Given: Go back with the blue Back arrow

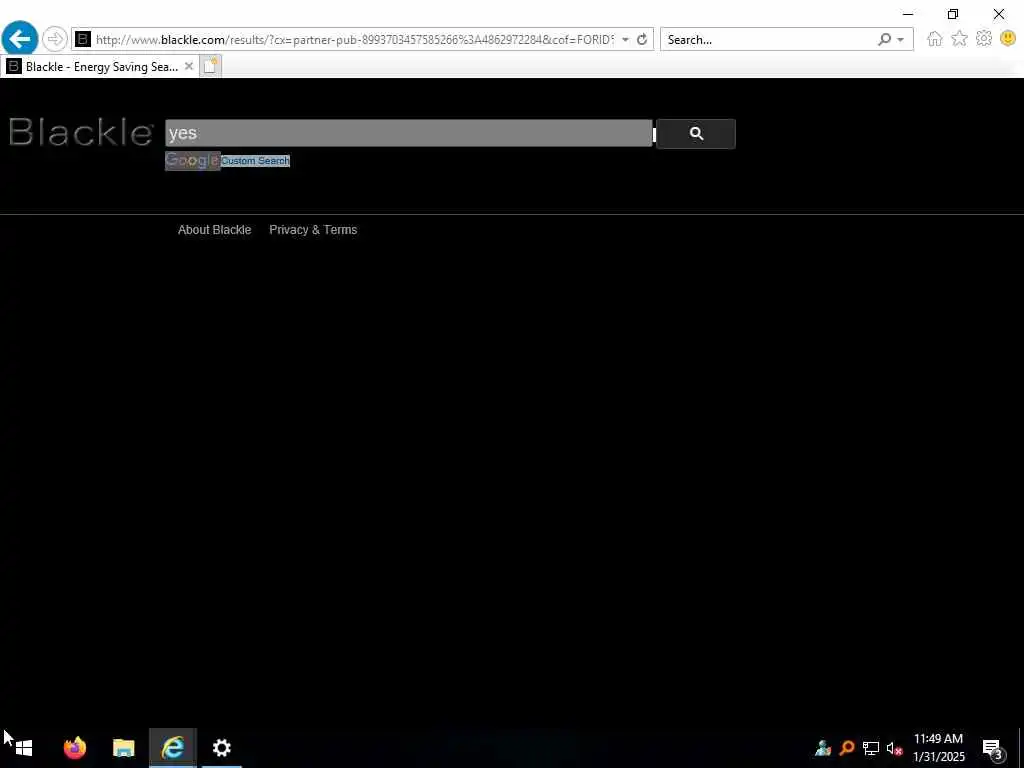Looking at the screenshot, I should coord(20,39).
